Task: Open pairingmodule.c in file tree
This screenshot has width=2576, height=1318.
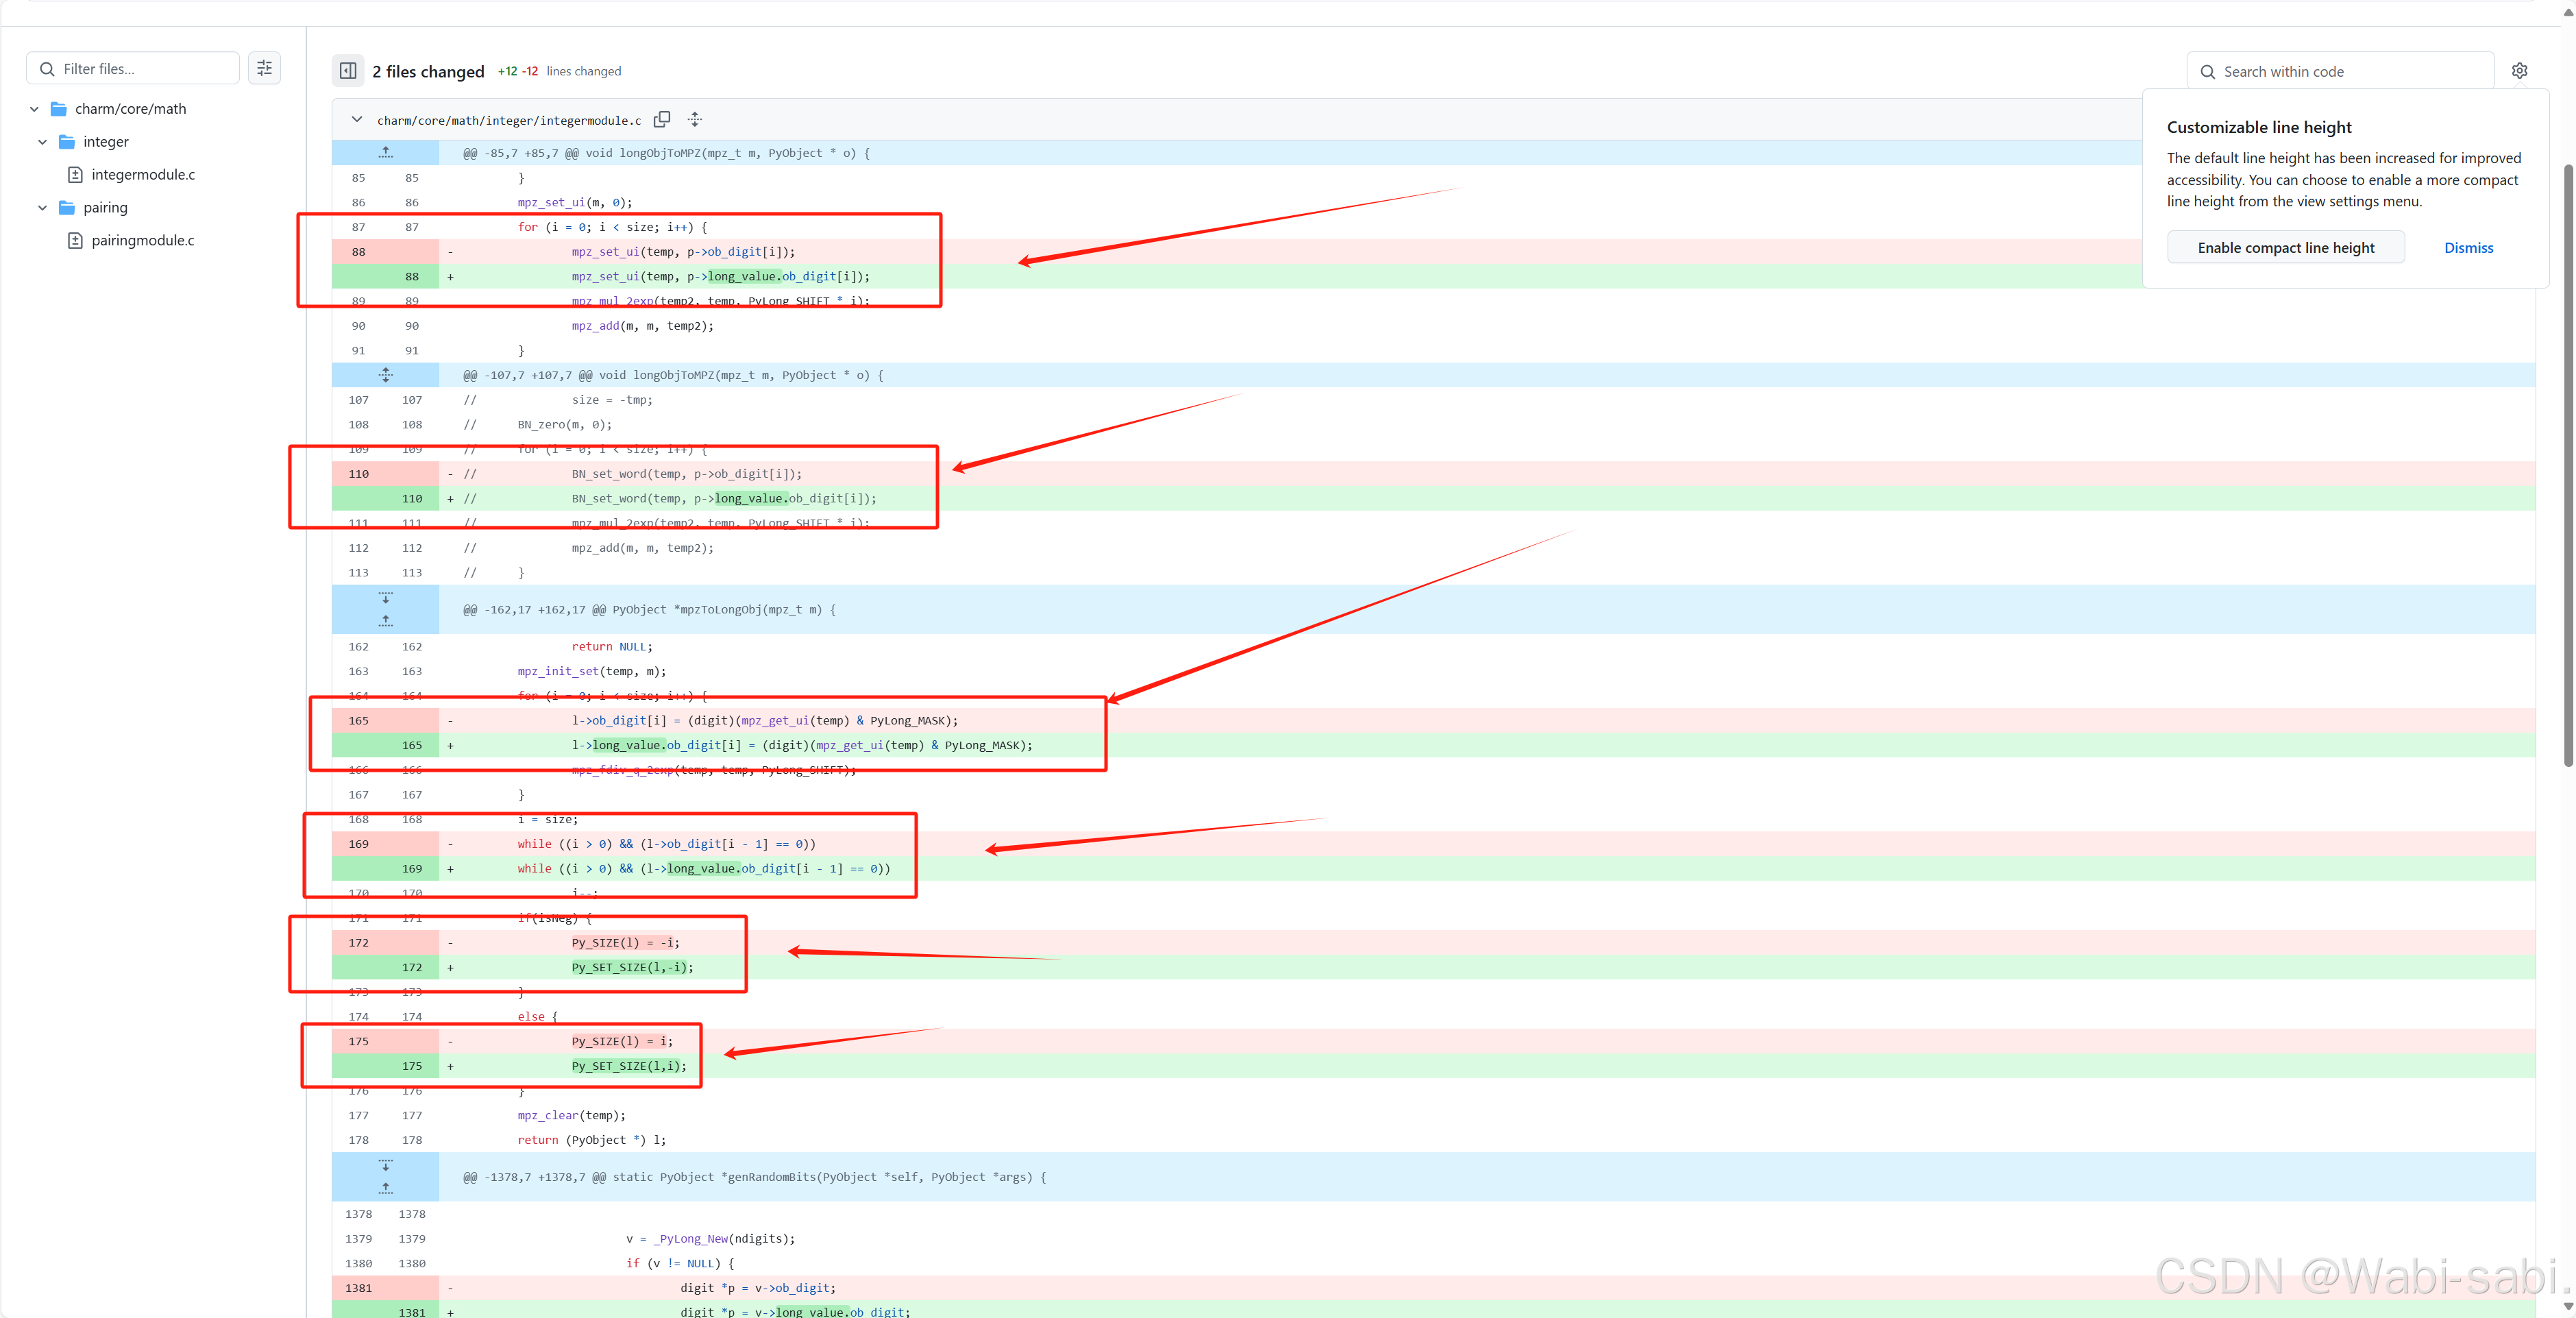Action: tap(143, 241)
